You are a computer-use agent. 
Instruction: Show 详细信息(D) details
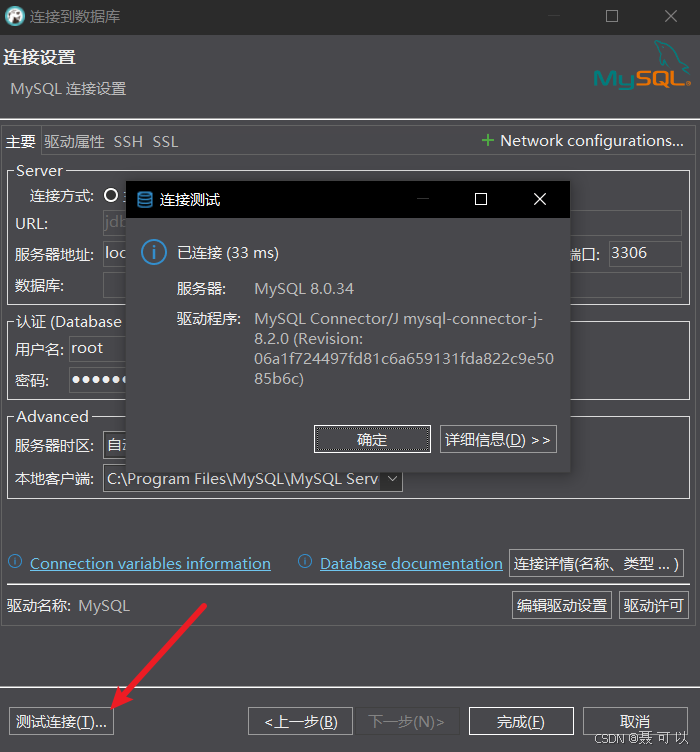click(x=498, y=439)
